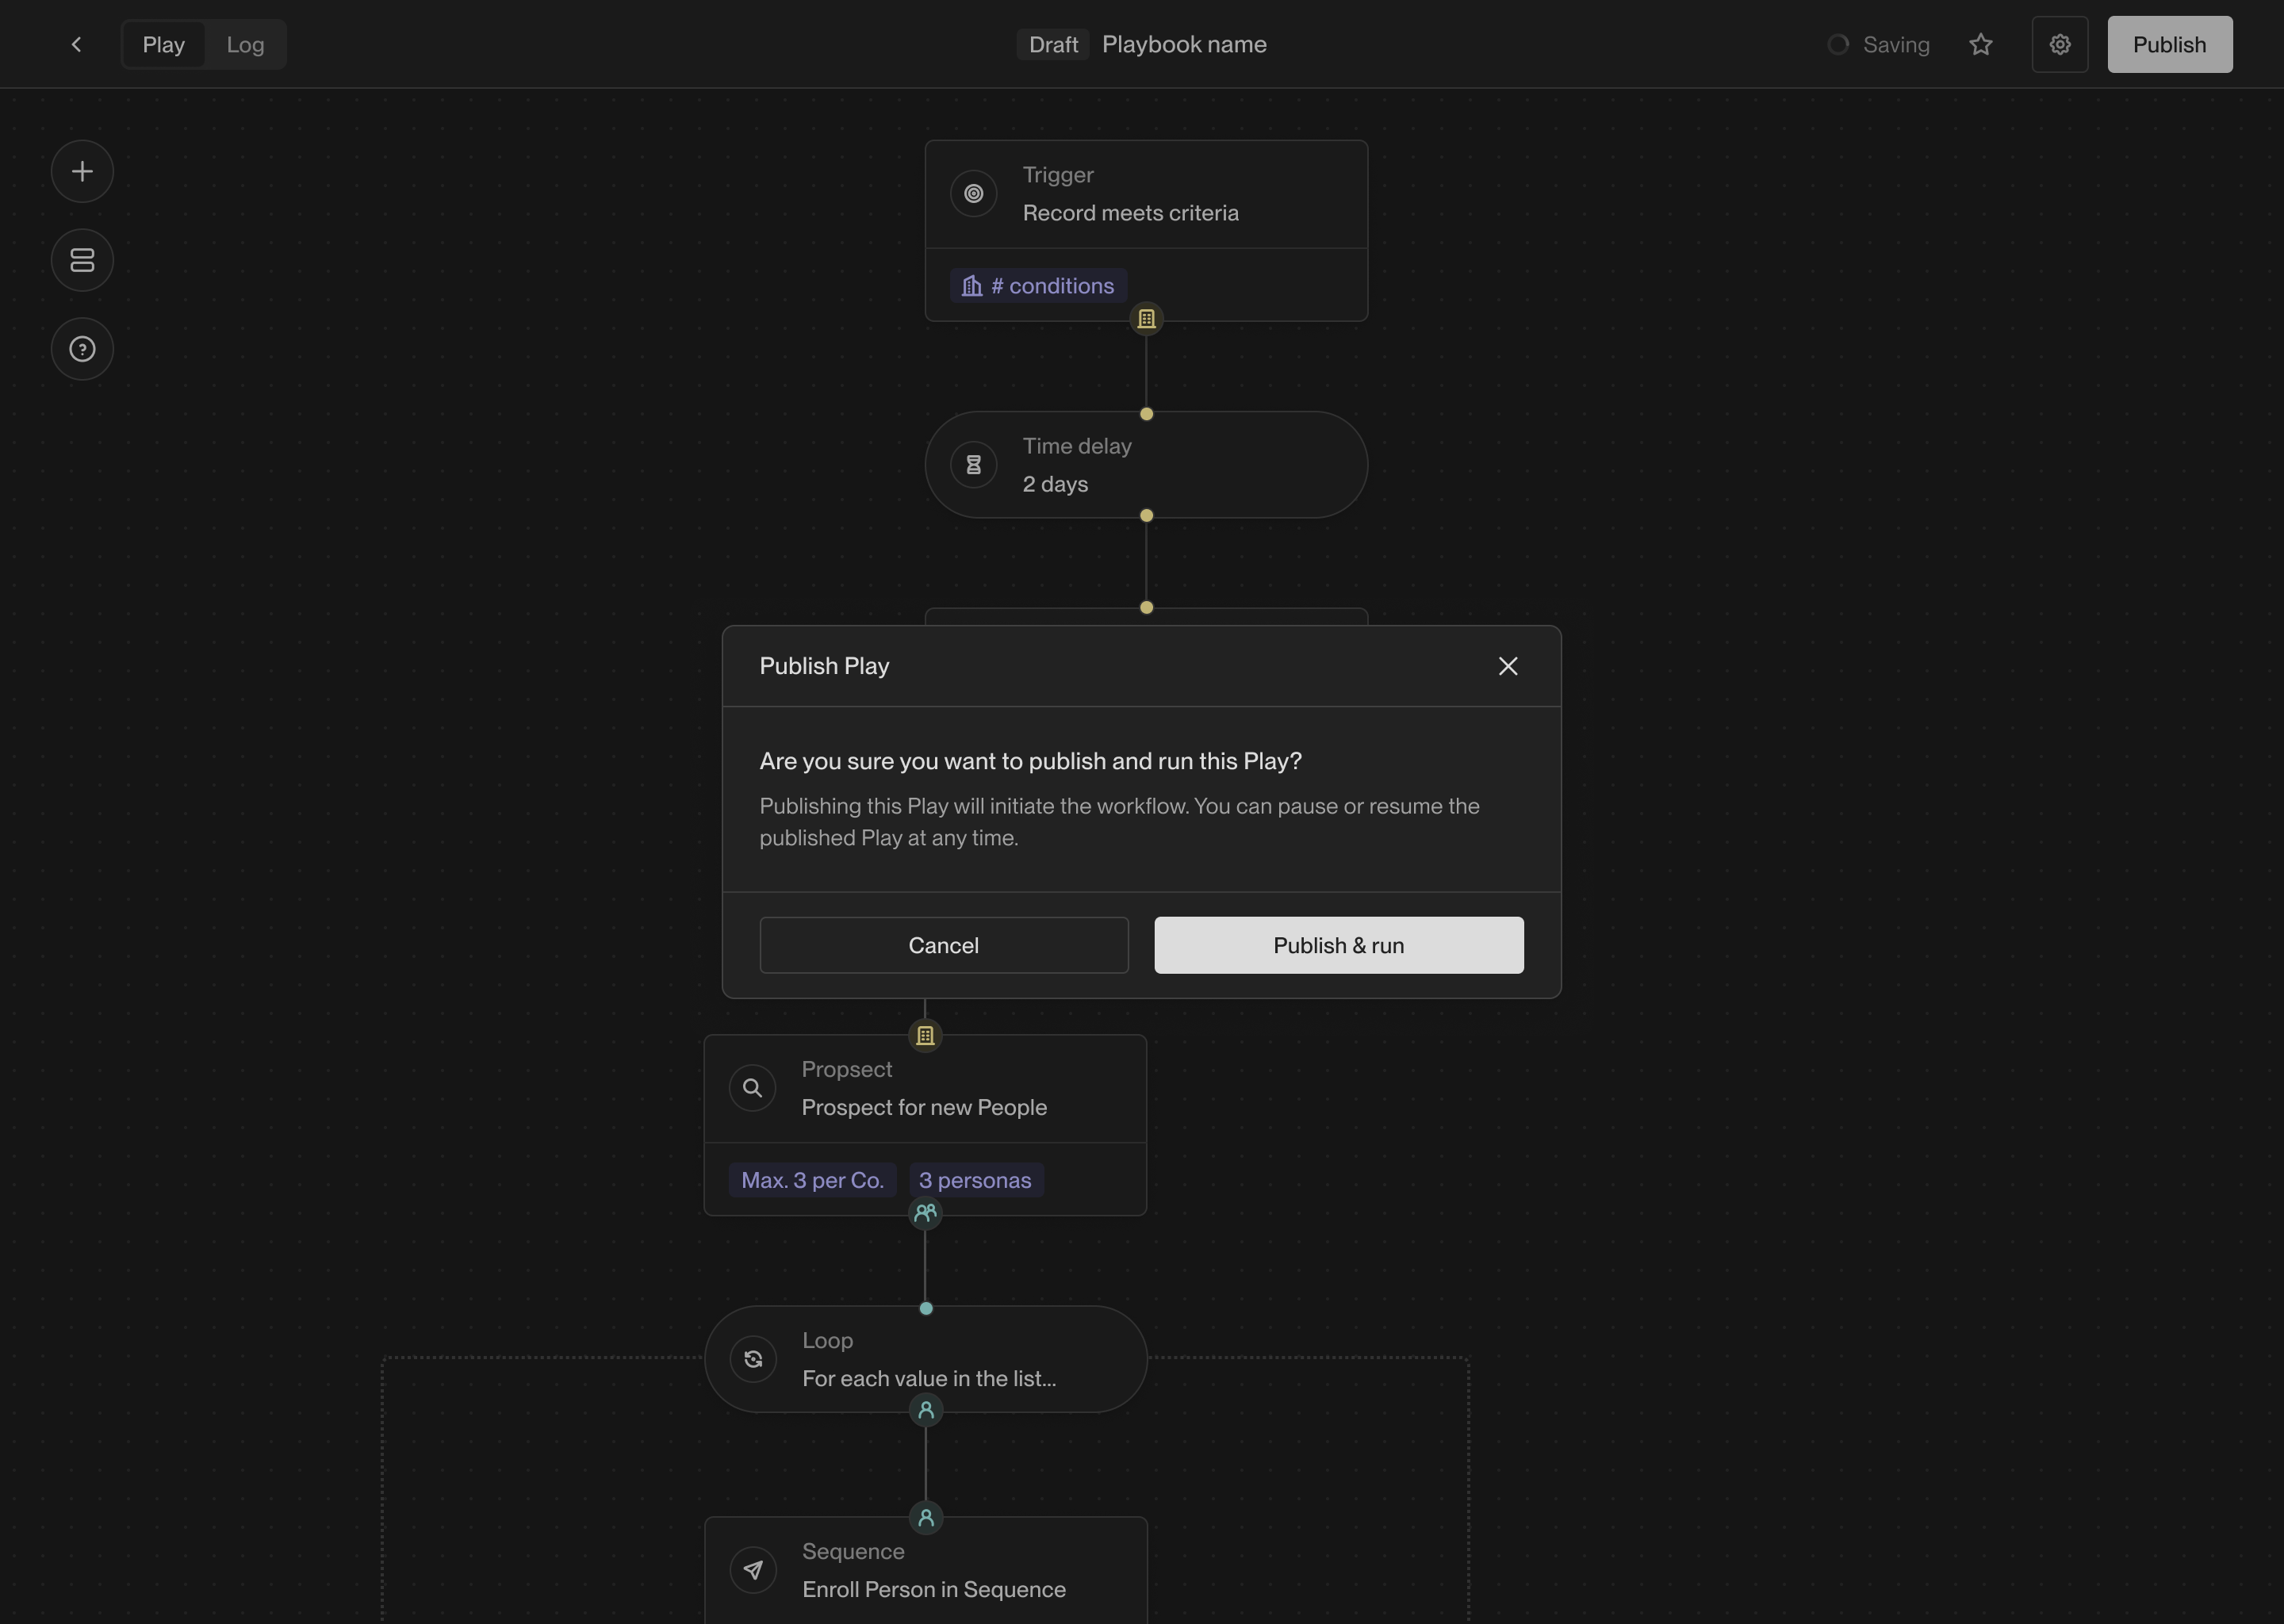Click the Loop refresh icon

[x=753, y=1359]
